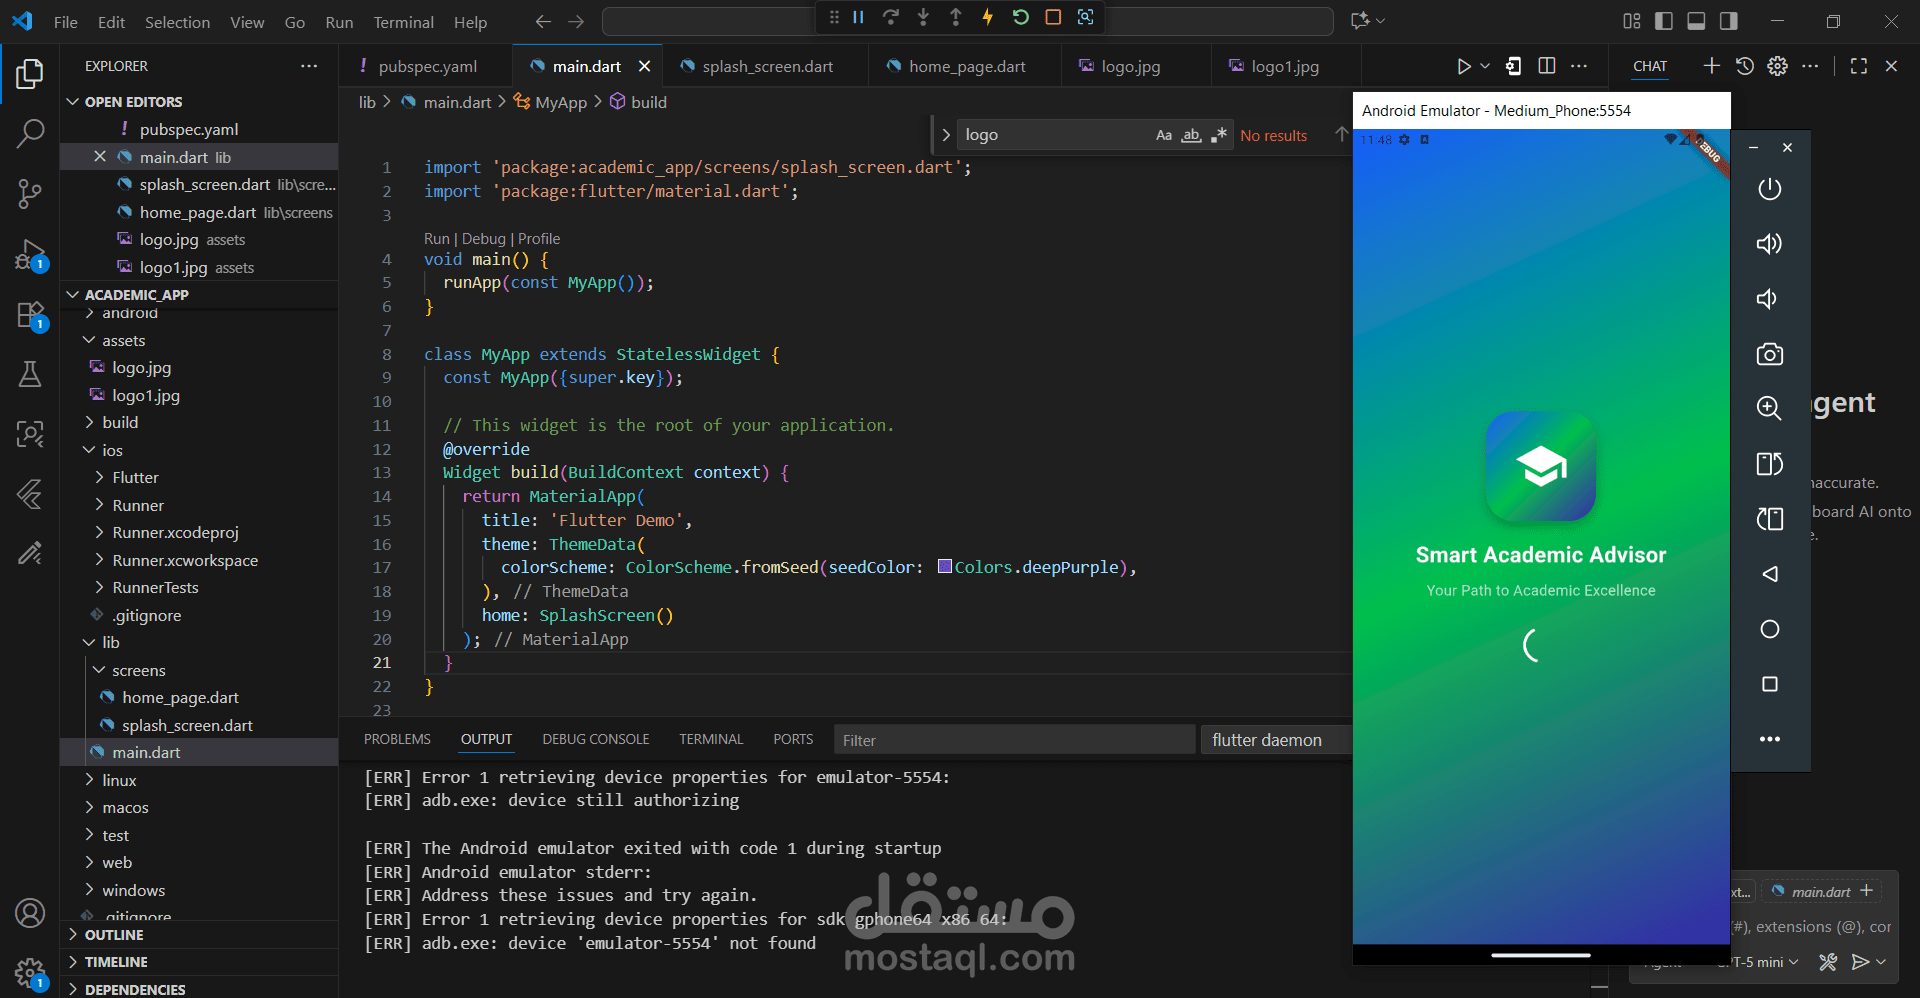This screenshot has width=1920, height=998.
Task: Toggle Secondary Side Bar layout button
Action: tap(1728, 21)
